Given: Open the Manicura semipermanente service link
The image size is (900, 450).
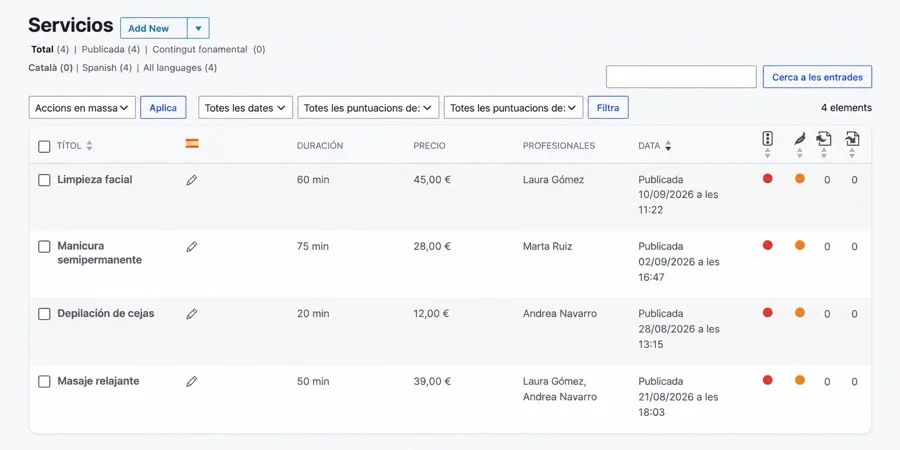Looking at the screenshot, I should [99, 253].
